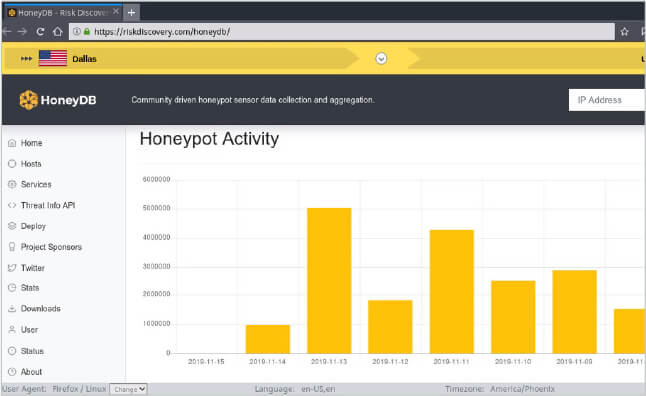Go to the Project Sponsors link
646x396 pixels.
(51, 247)
